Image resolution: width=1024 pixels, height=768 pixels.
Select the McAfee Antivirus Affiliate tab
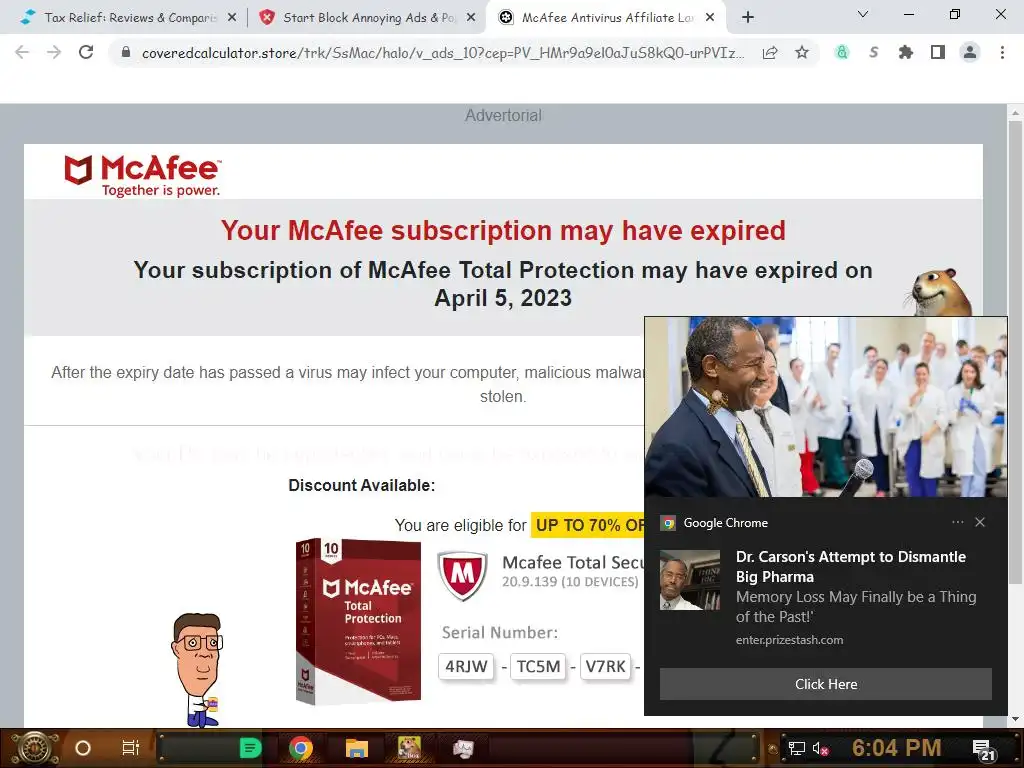pos(606,18)
